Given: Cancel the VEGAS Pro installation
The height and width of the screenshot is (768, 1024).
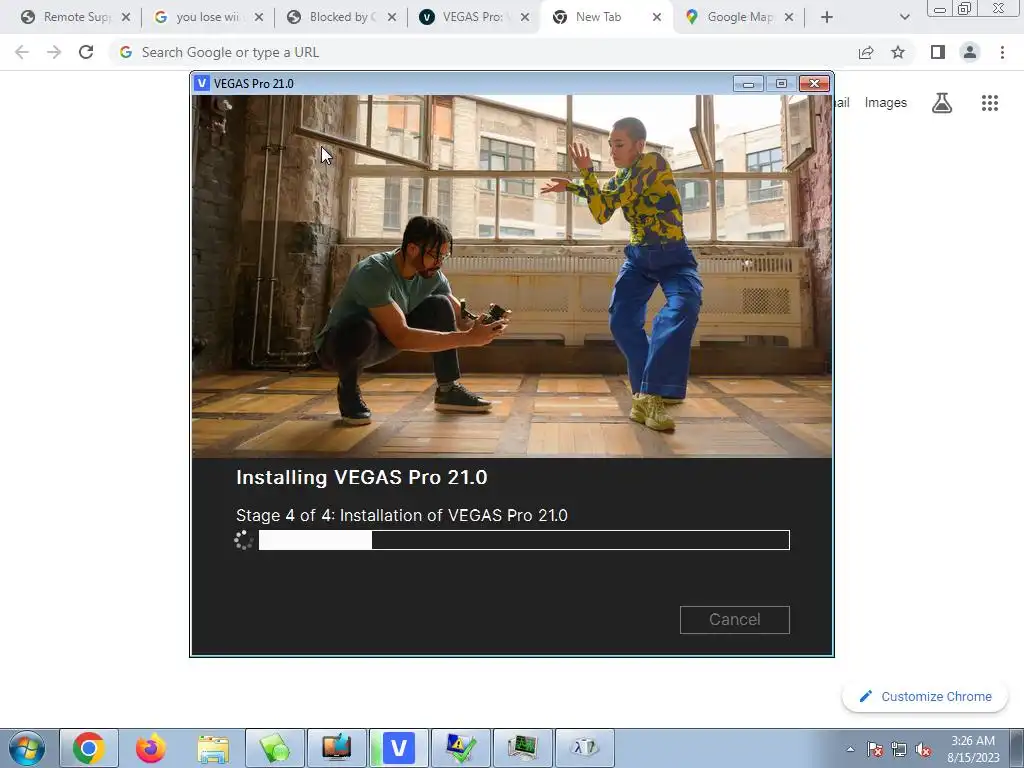Looking at the screenshot, I should [x=734, y=619].
